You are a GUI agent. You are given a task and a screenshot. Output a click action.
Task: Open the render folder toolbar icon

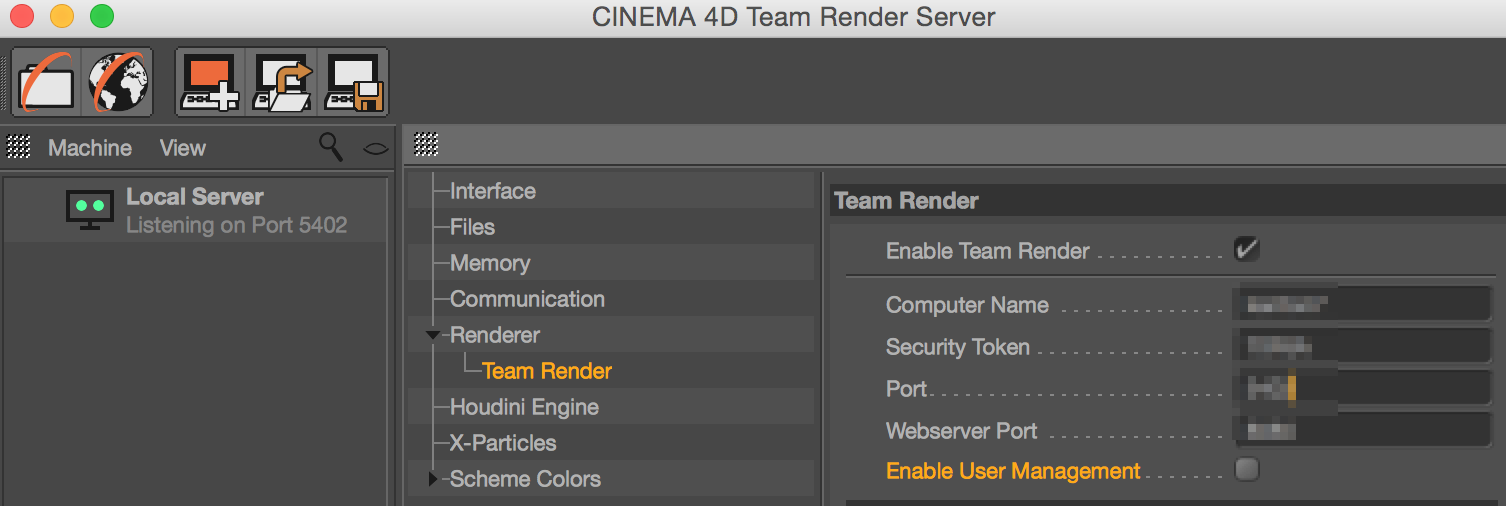(x=47, y=82)
